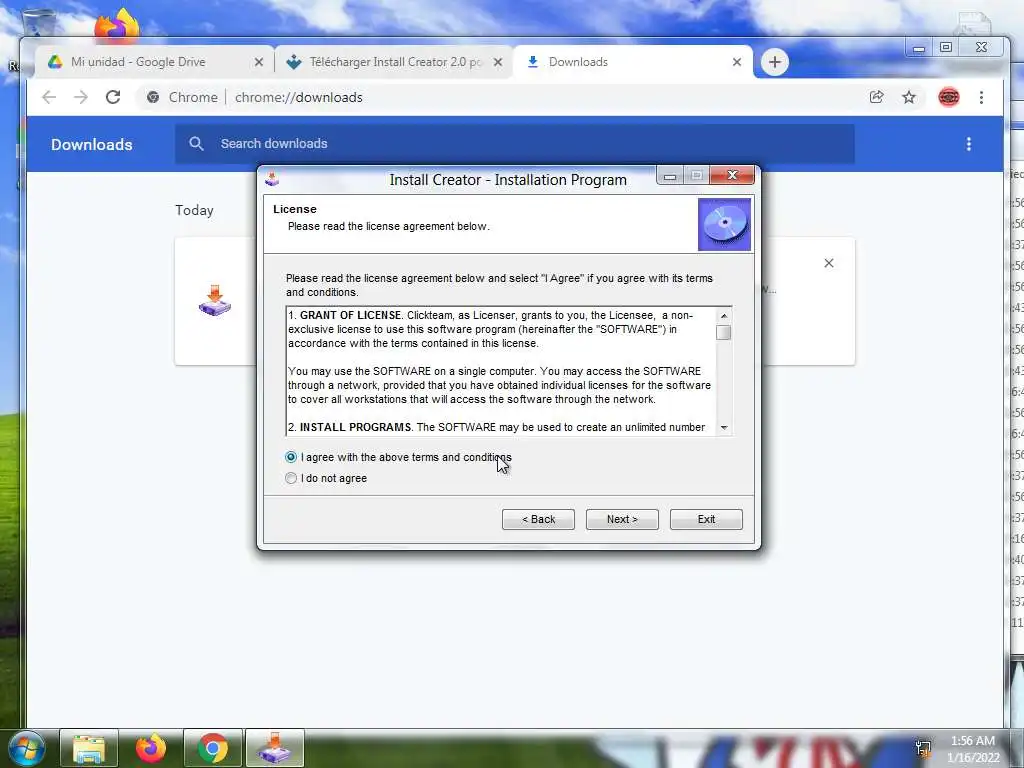Click the Next button in installer
Image resolution: width=1024 pixels, height=768 pixels.
tap(622, 519)
